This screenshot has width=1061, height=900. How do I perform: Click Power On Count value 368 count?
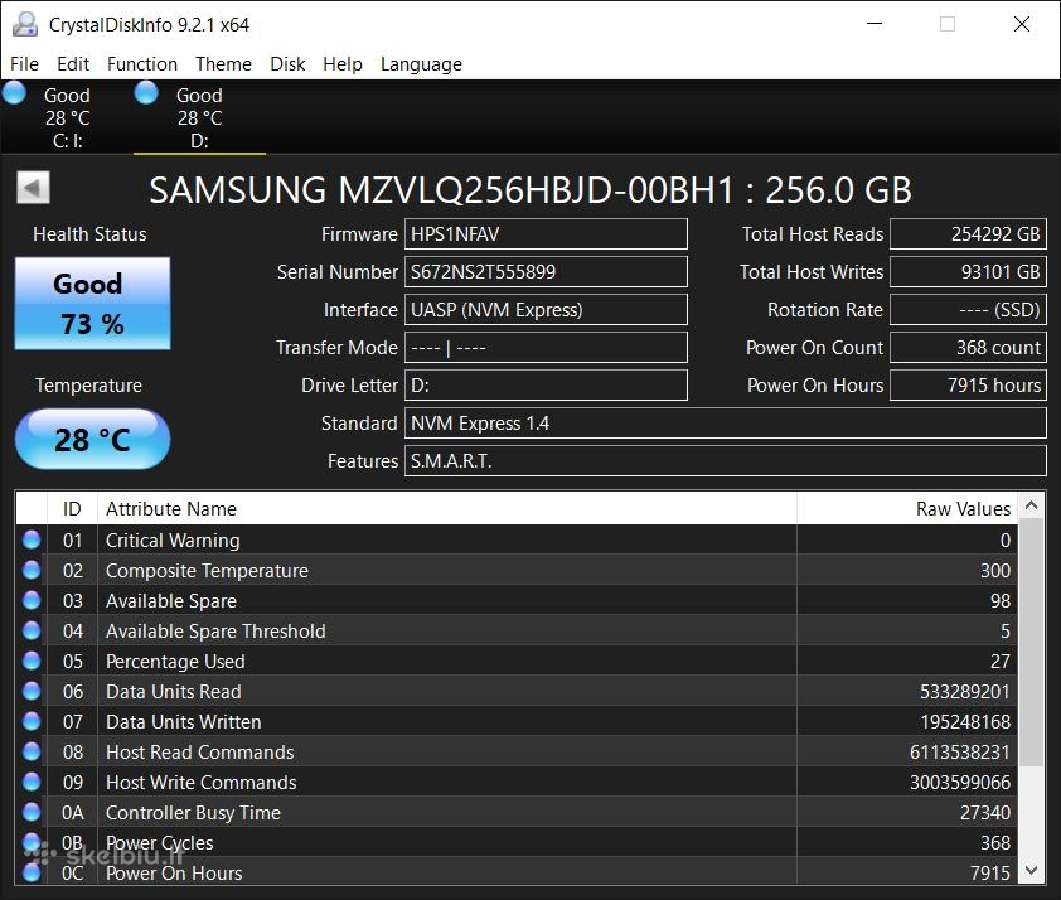(968, 348)
